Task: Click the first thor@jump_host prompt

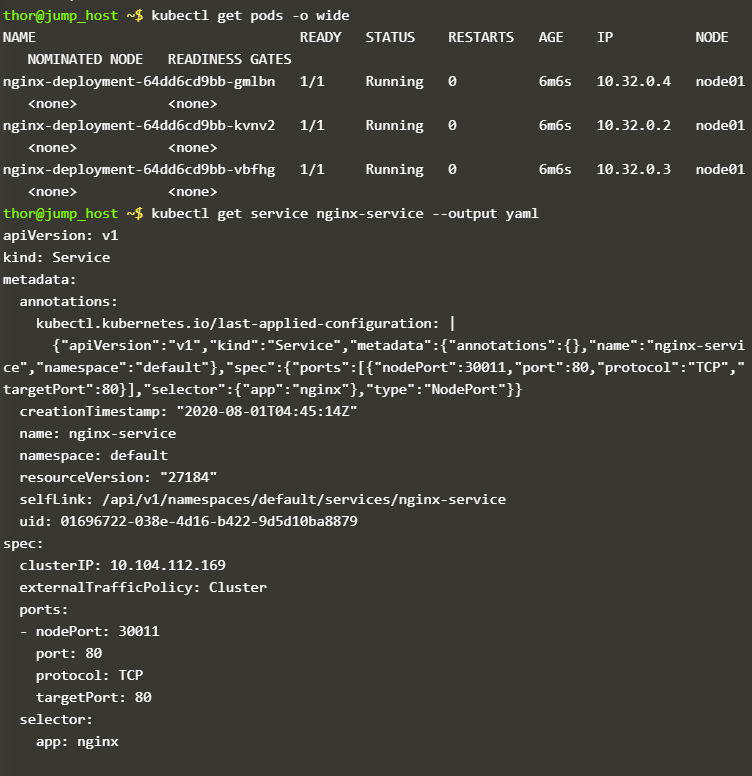Action: pyautogui.click(x=73, y=15)
